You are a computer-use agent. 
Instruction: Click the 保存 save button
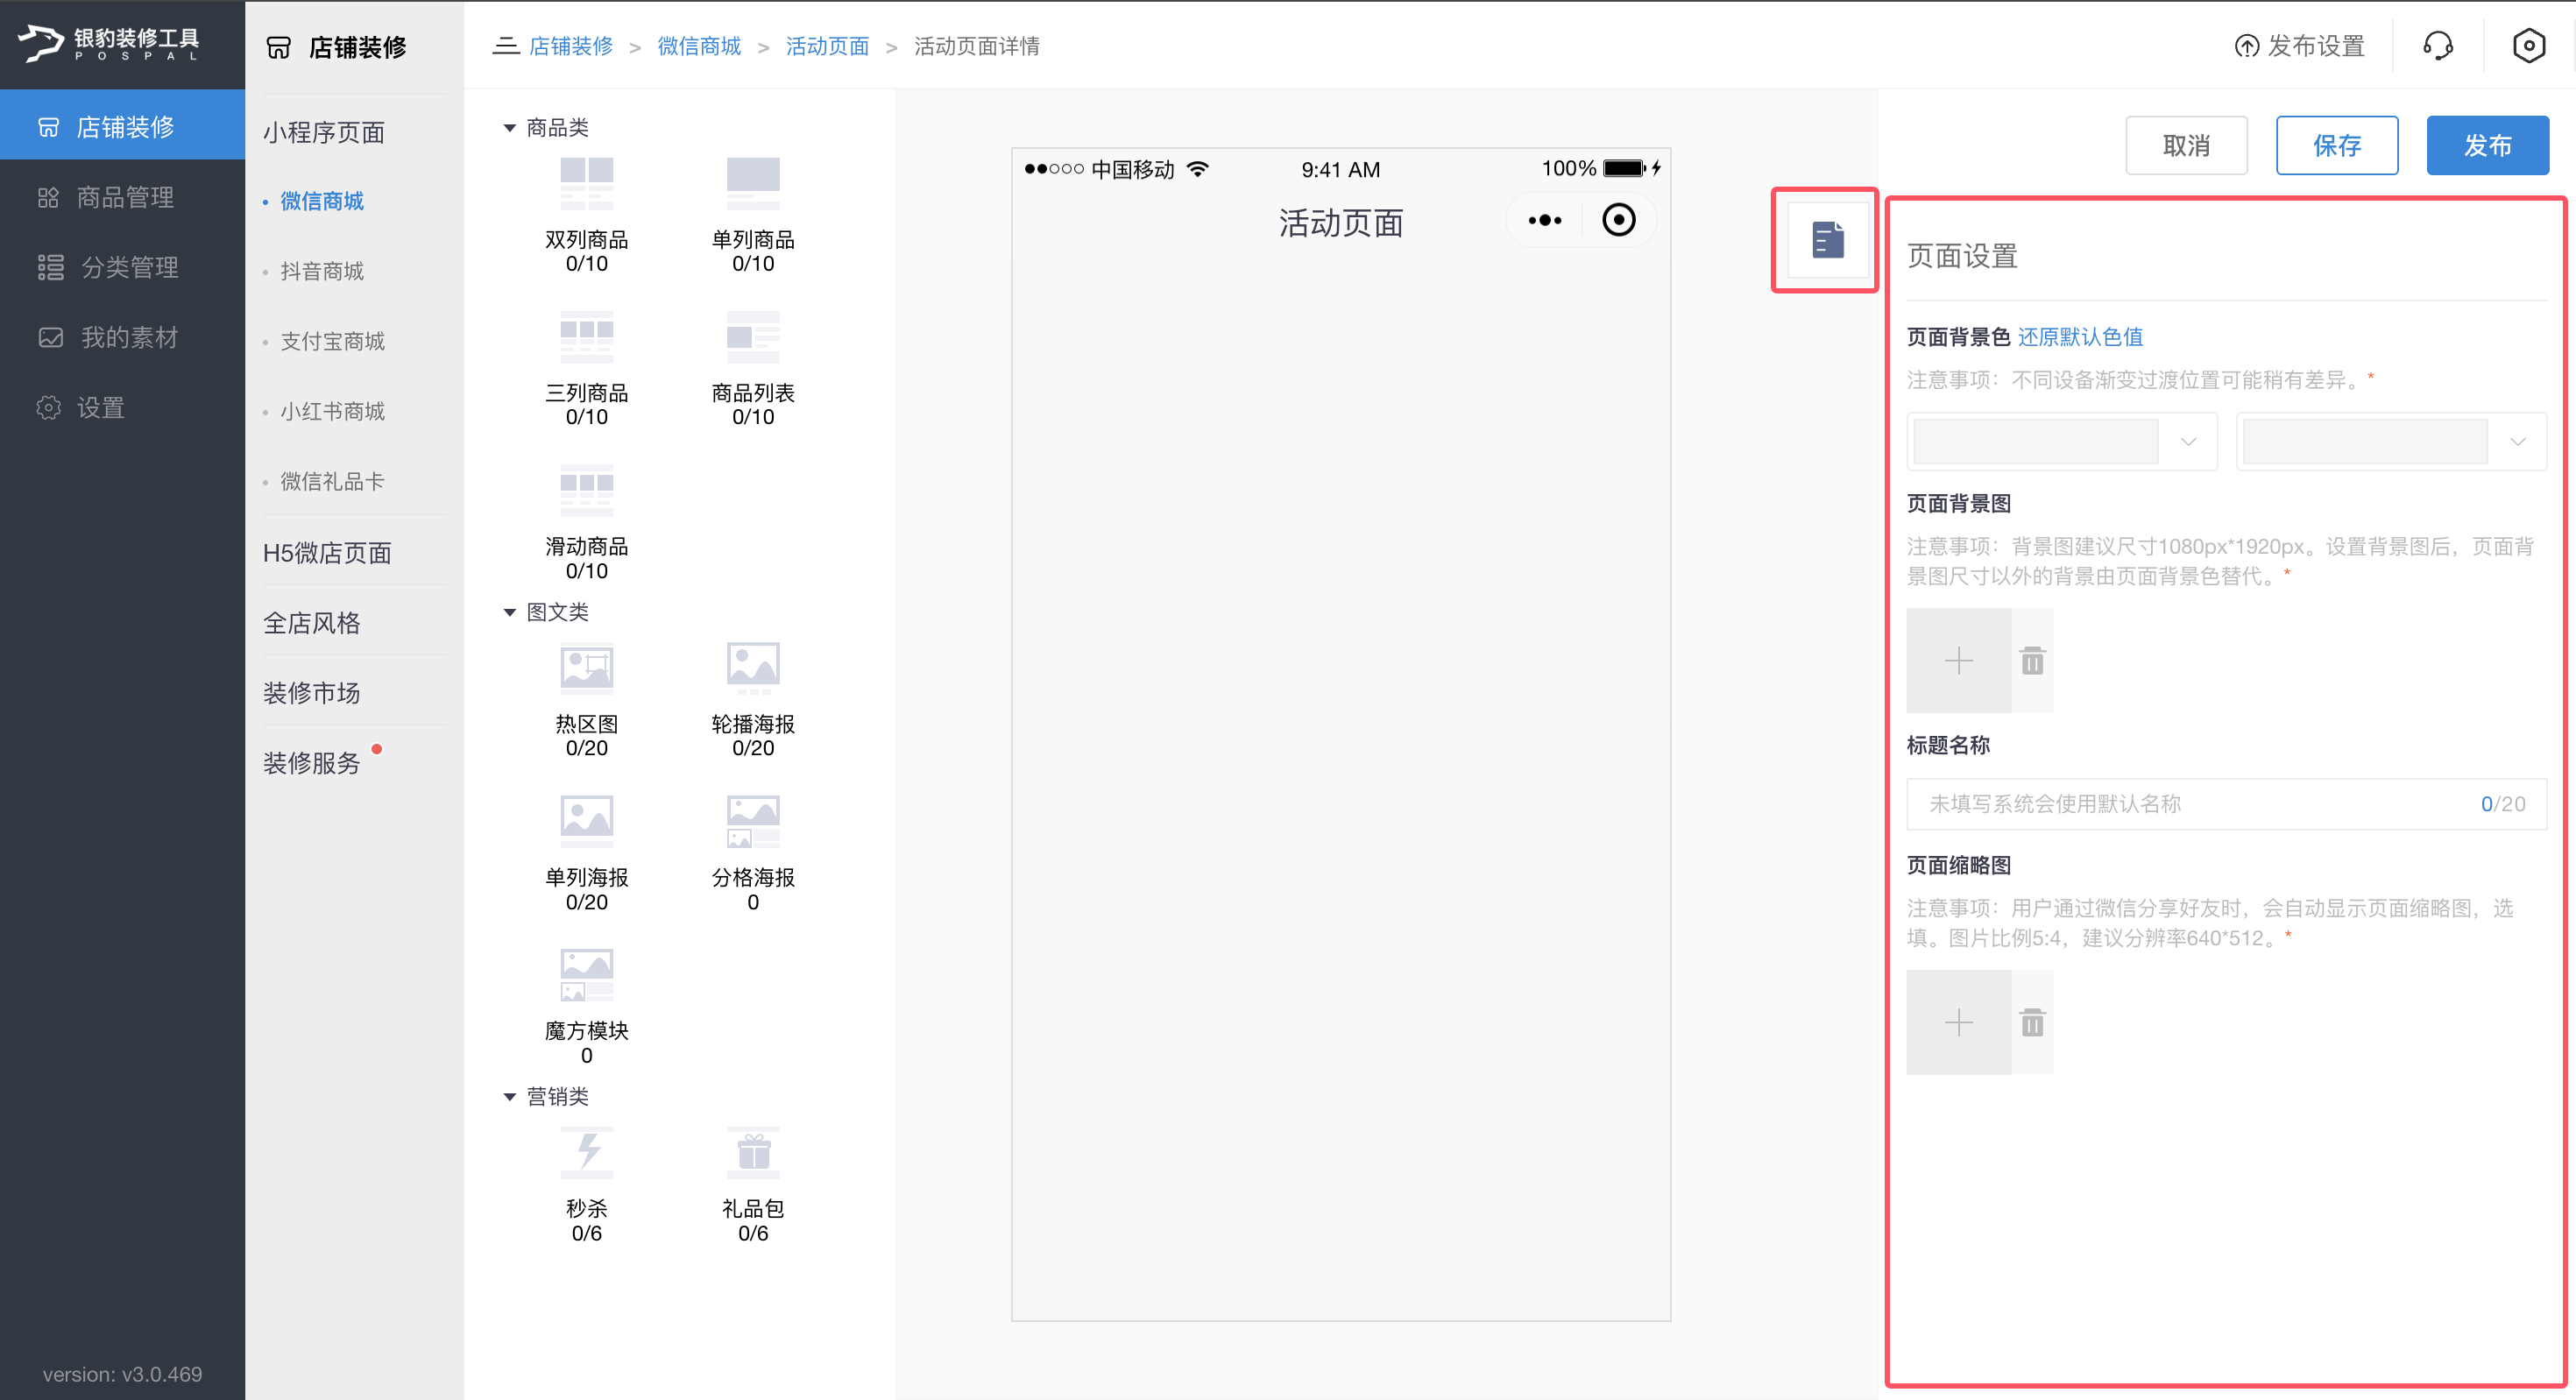2337,145
